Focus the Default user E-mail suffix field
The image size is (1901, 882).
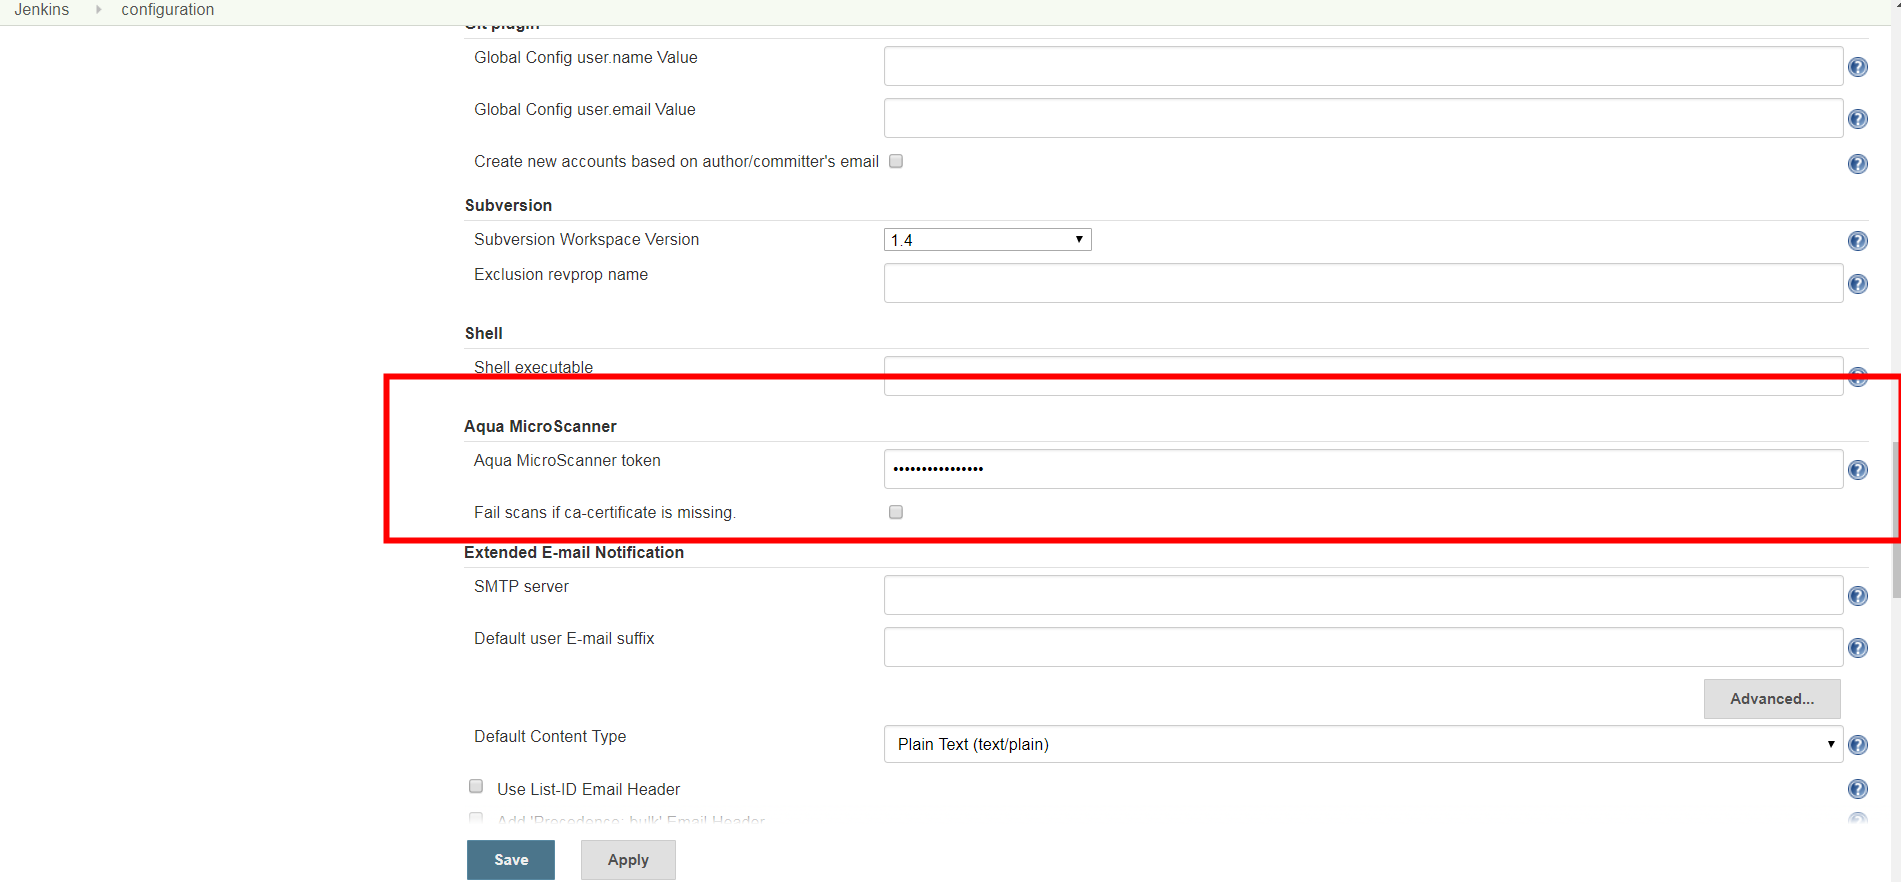[1363, 647]
